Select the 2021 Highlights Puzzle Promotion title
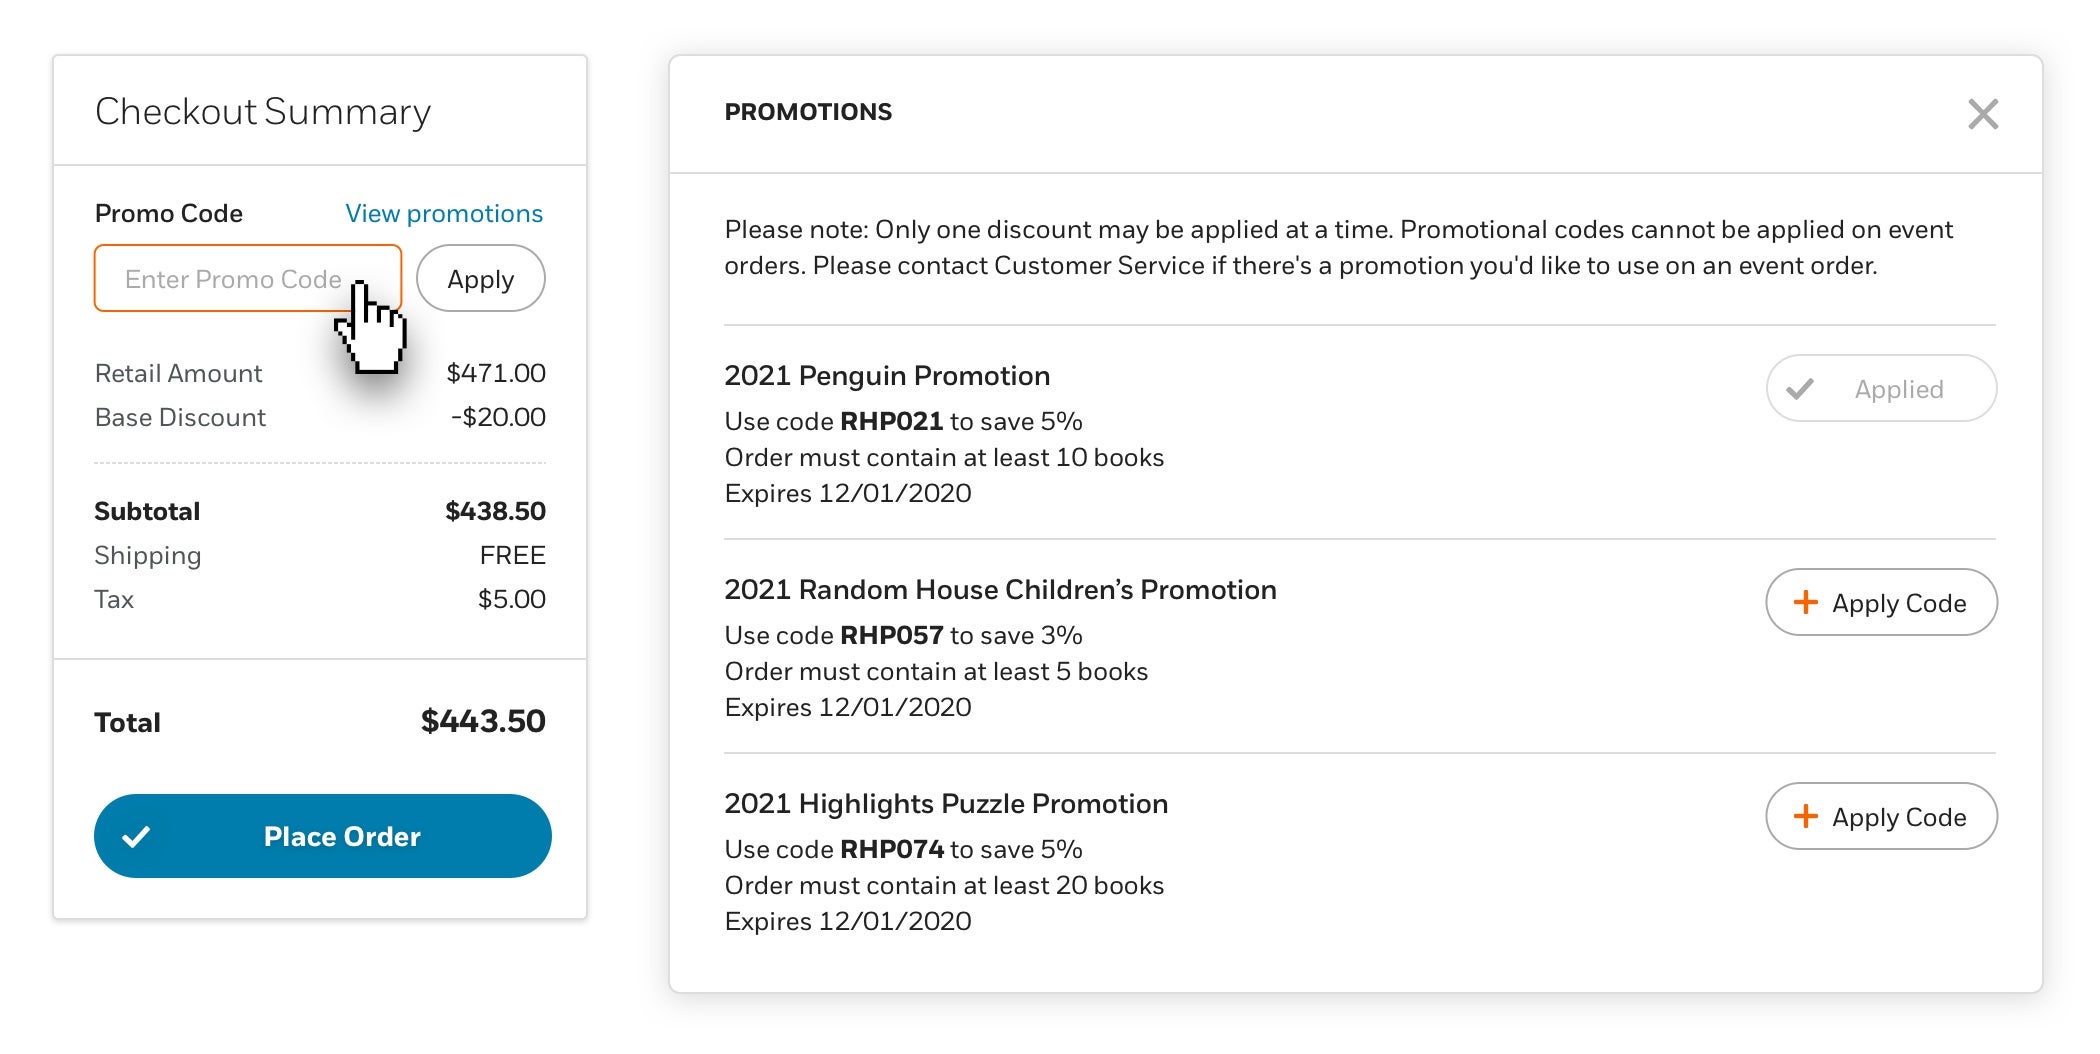The height and width of the screenshot is (1054, 2100). 946,804
